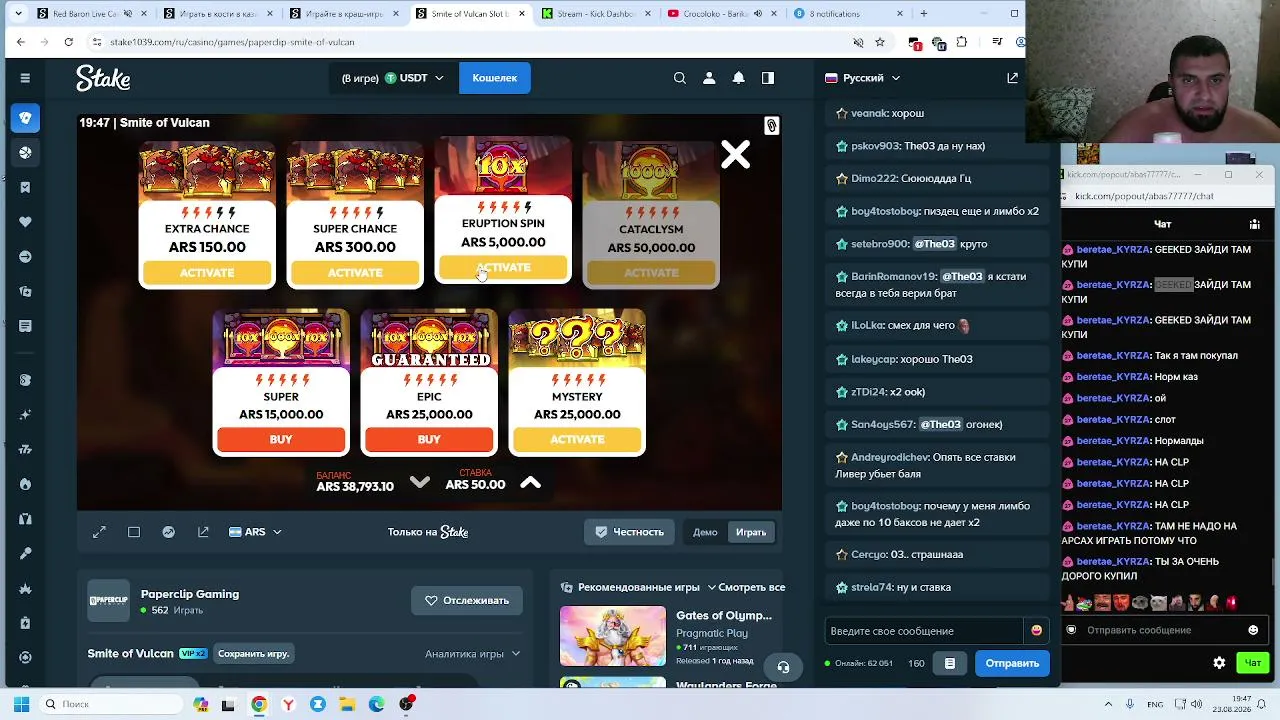1280x720 pixels.
Task: Switch the game to theatre mode
Action: 134,532
